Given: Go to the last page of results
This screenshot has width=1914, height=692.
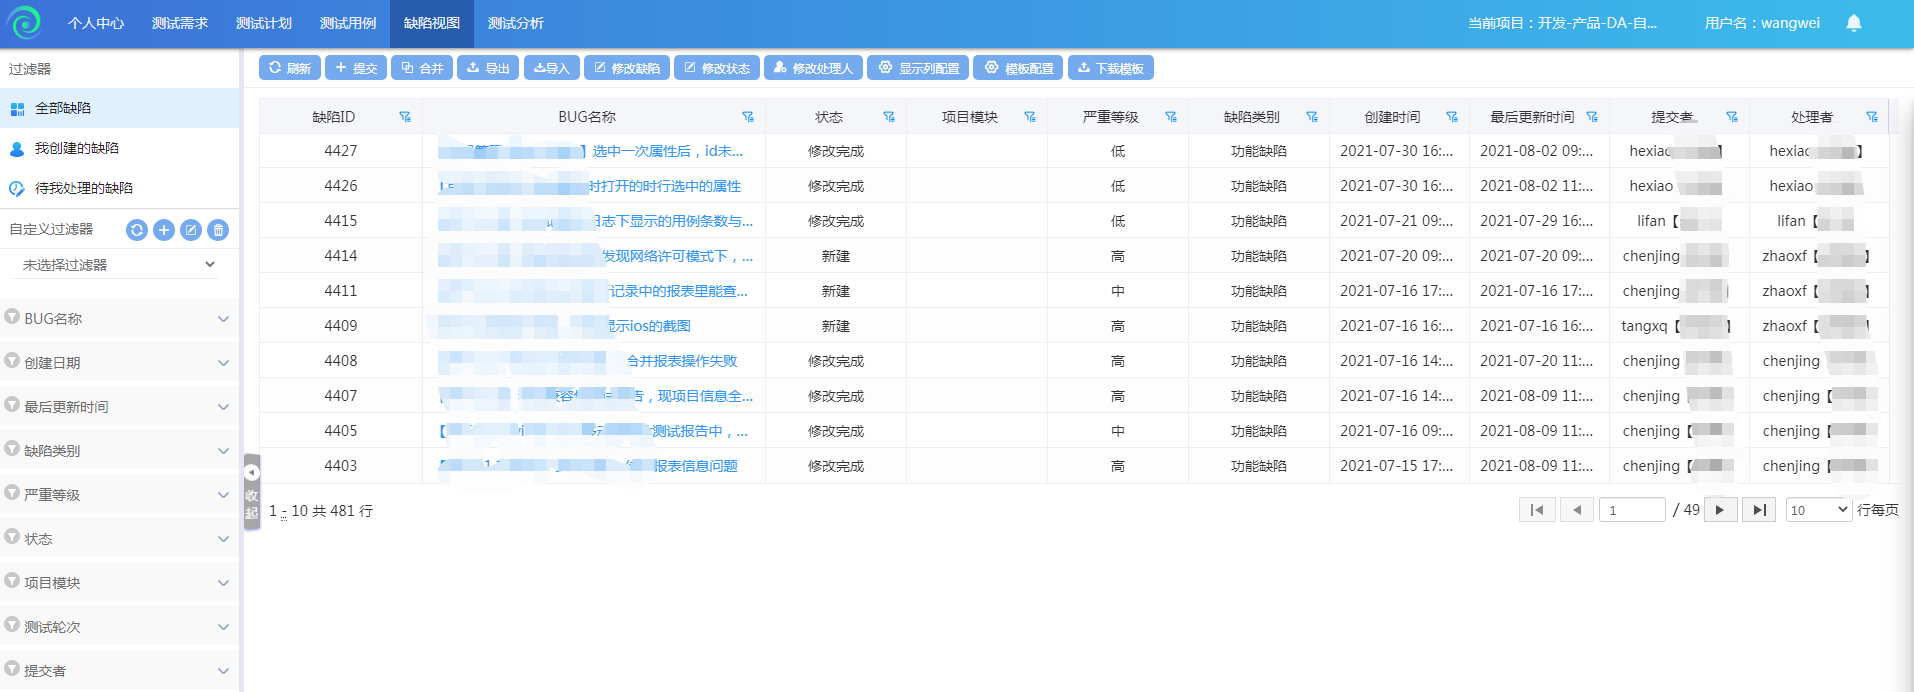Looking at the screenshot, I should pyautogui.click(x=1759, y=510).
